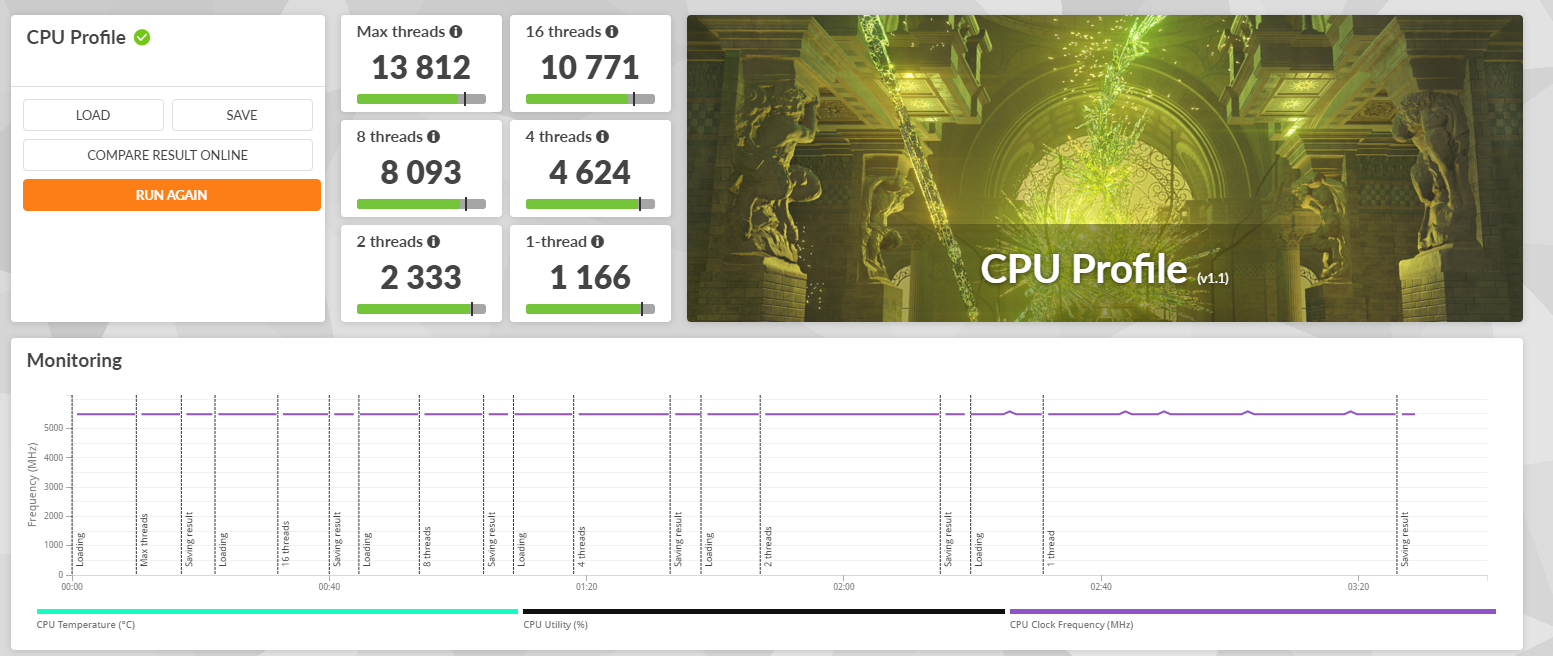Click the 16 threads score bar
Screen dimensions: 1553x656
point(590,99)
